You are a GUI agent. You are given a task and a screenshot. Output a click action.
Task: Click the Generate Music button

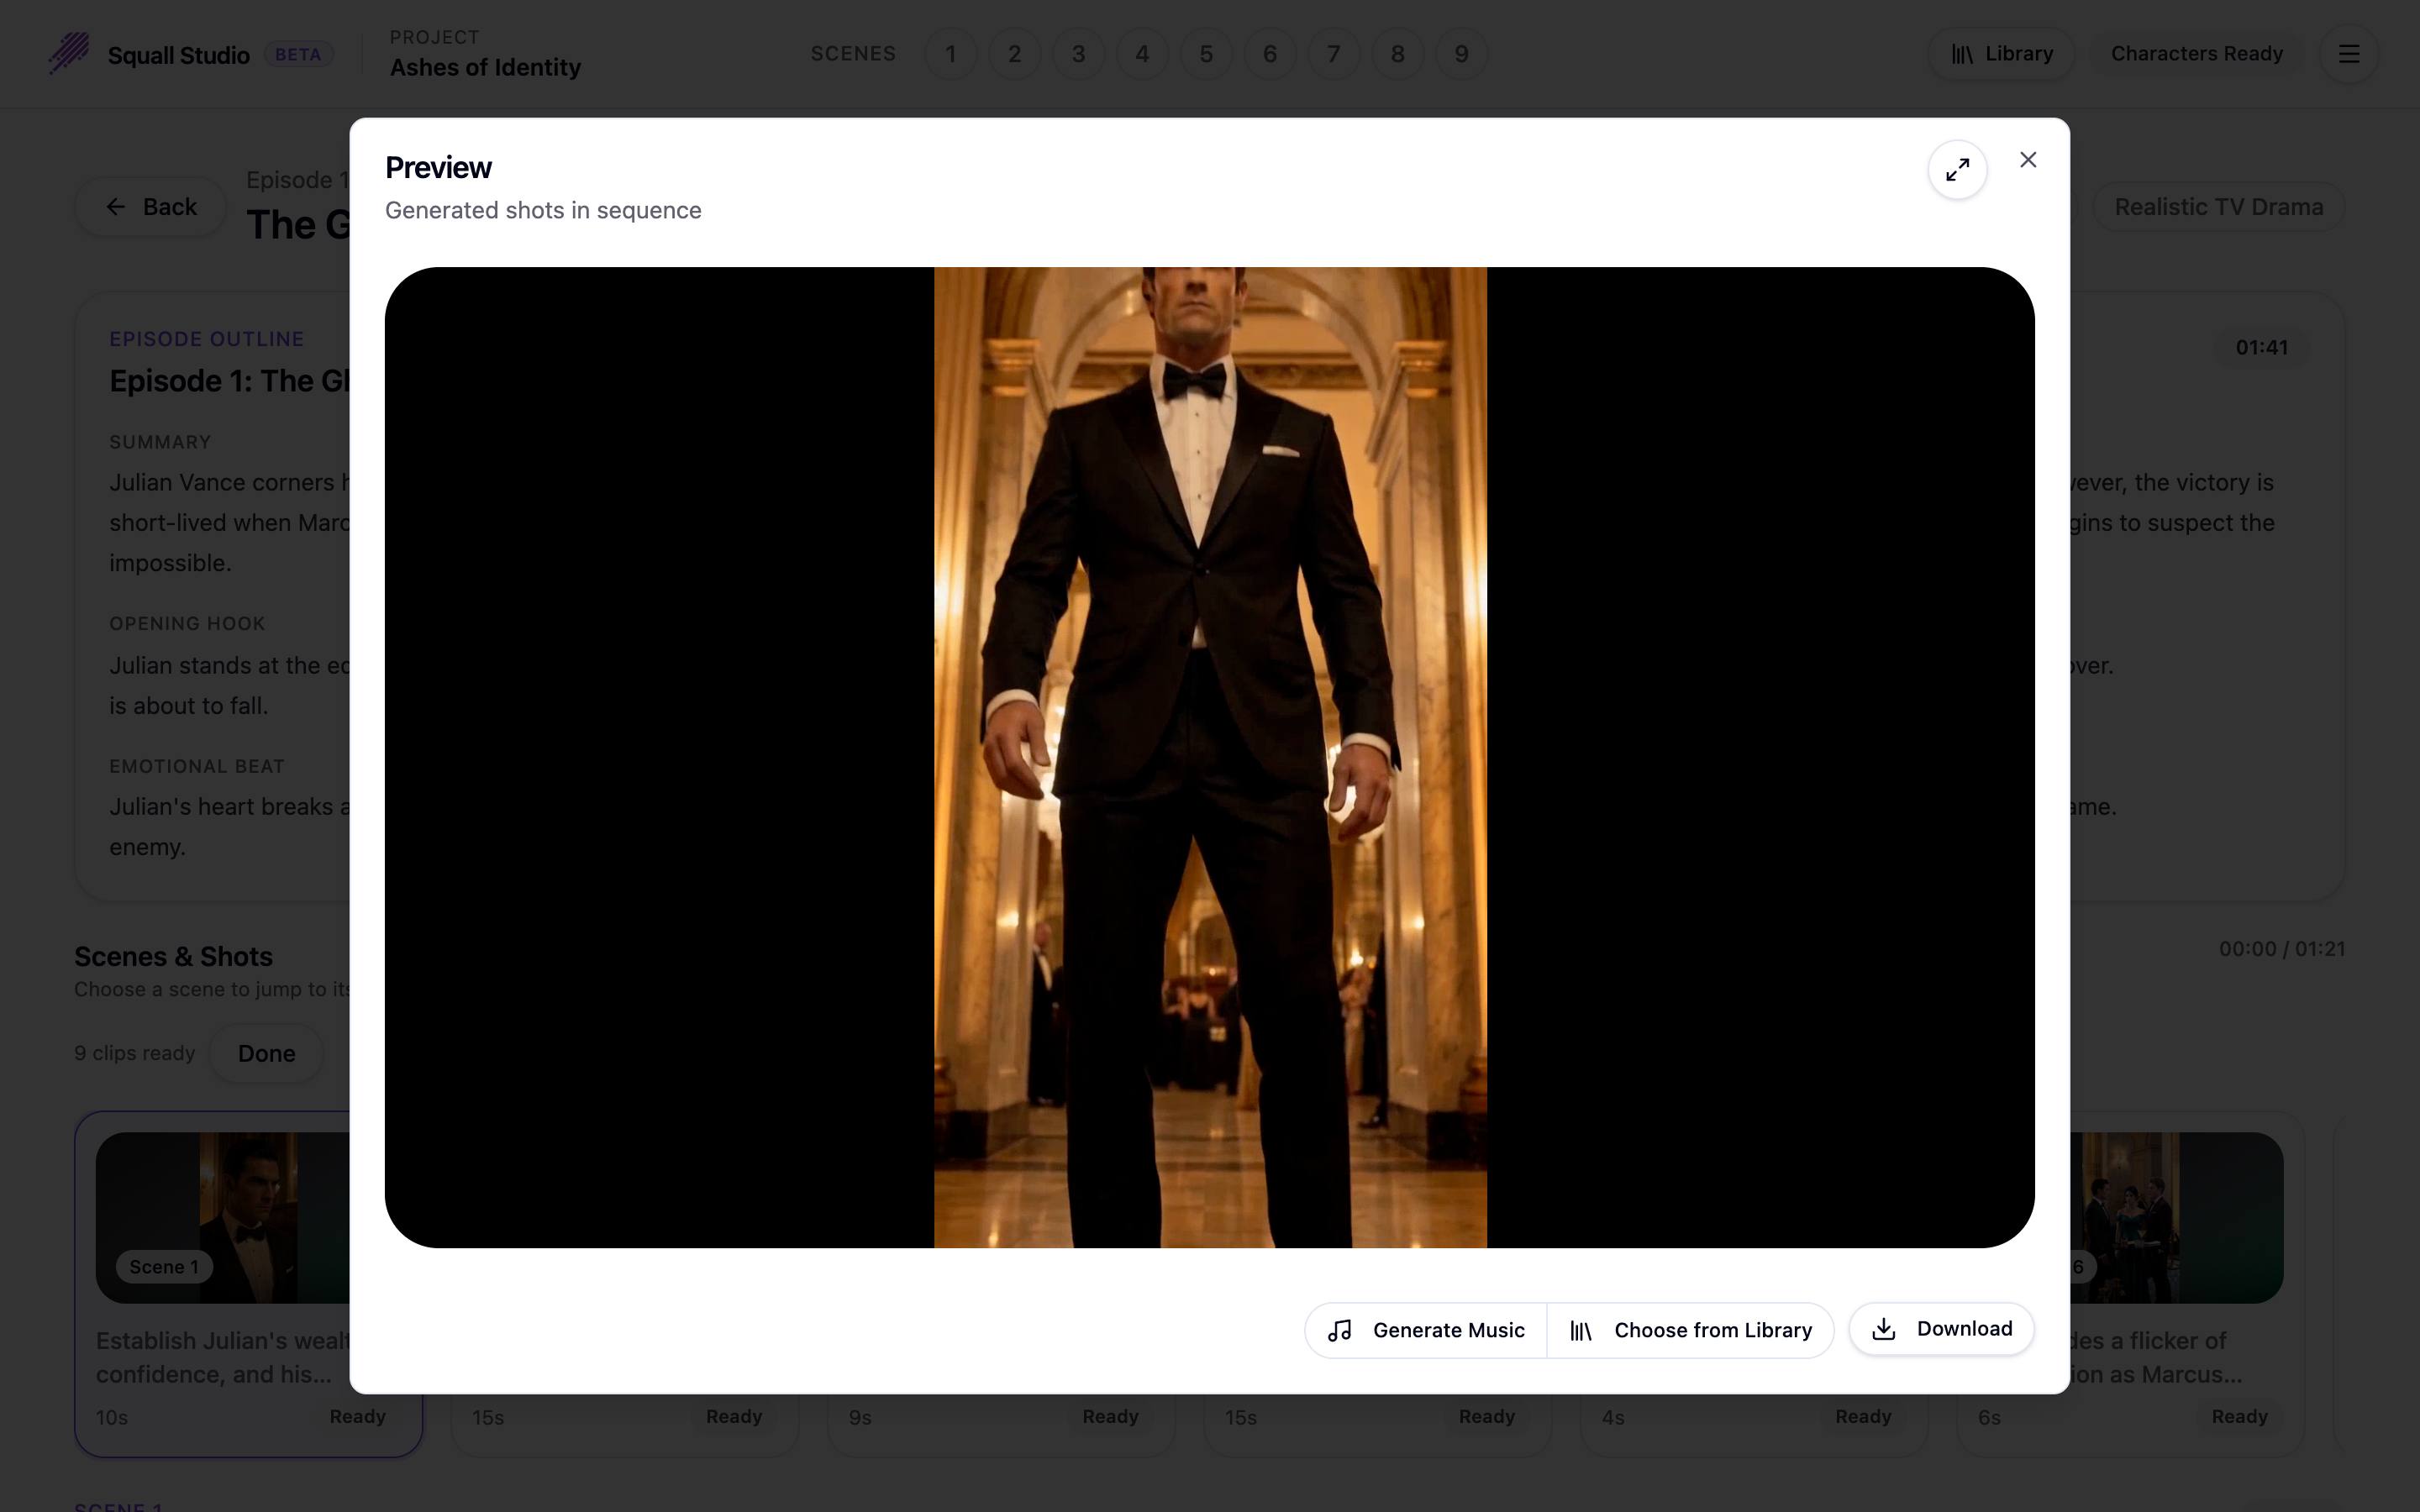point(1426,1330)
